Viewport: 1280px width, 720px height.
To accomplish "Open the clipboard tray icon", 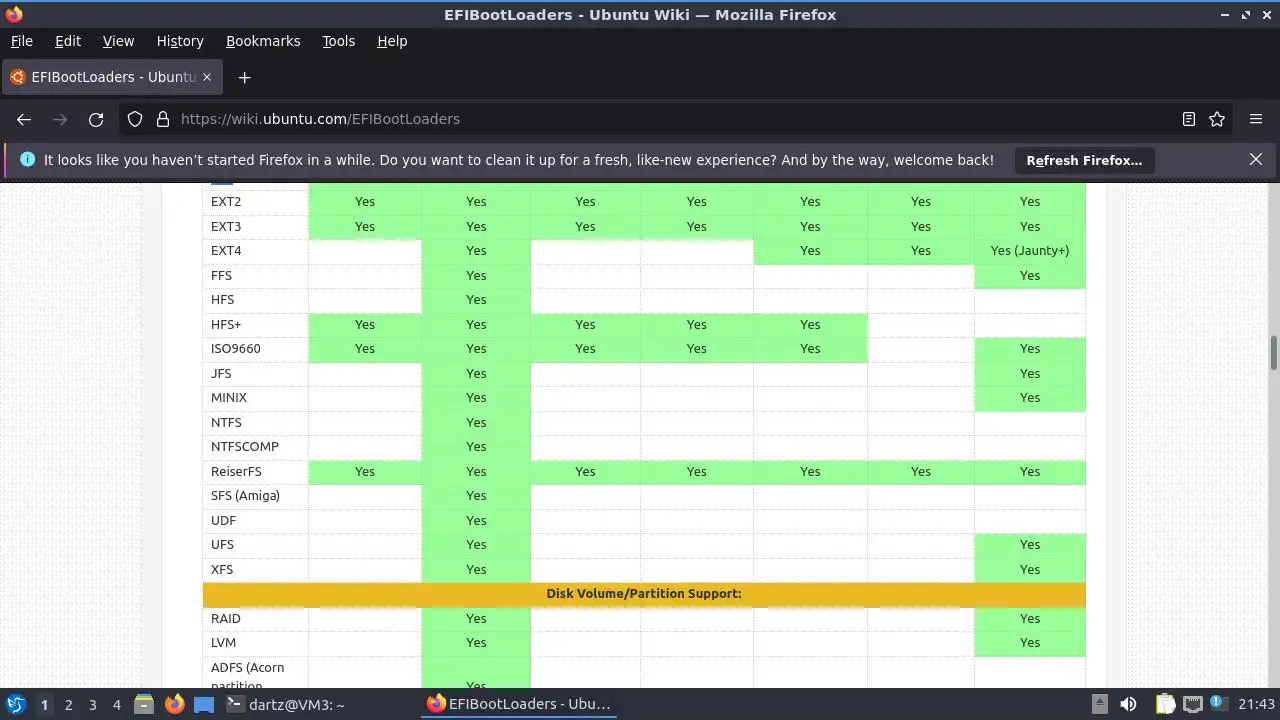I will tap(1165, 704).
